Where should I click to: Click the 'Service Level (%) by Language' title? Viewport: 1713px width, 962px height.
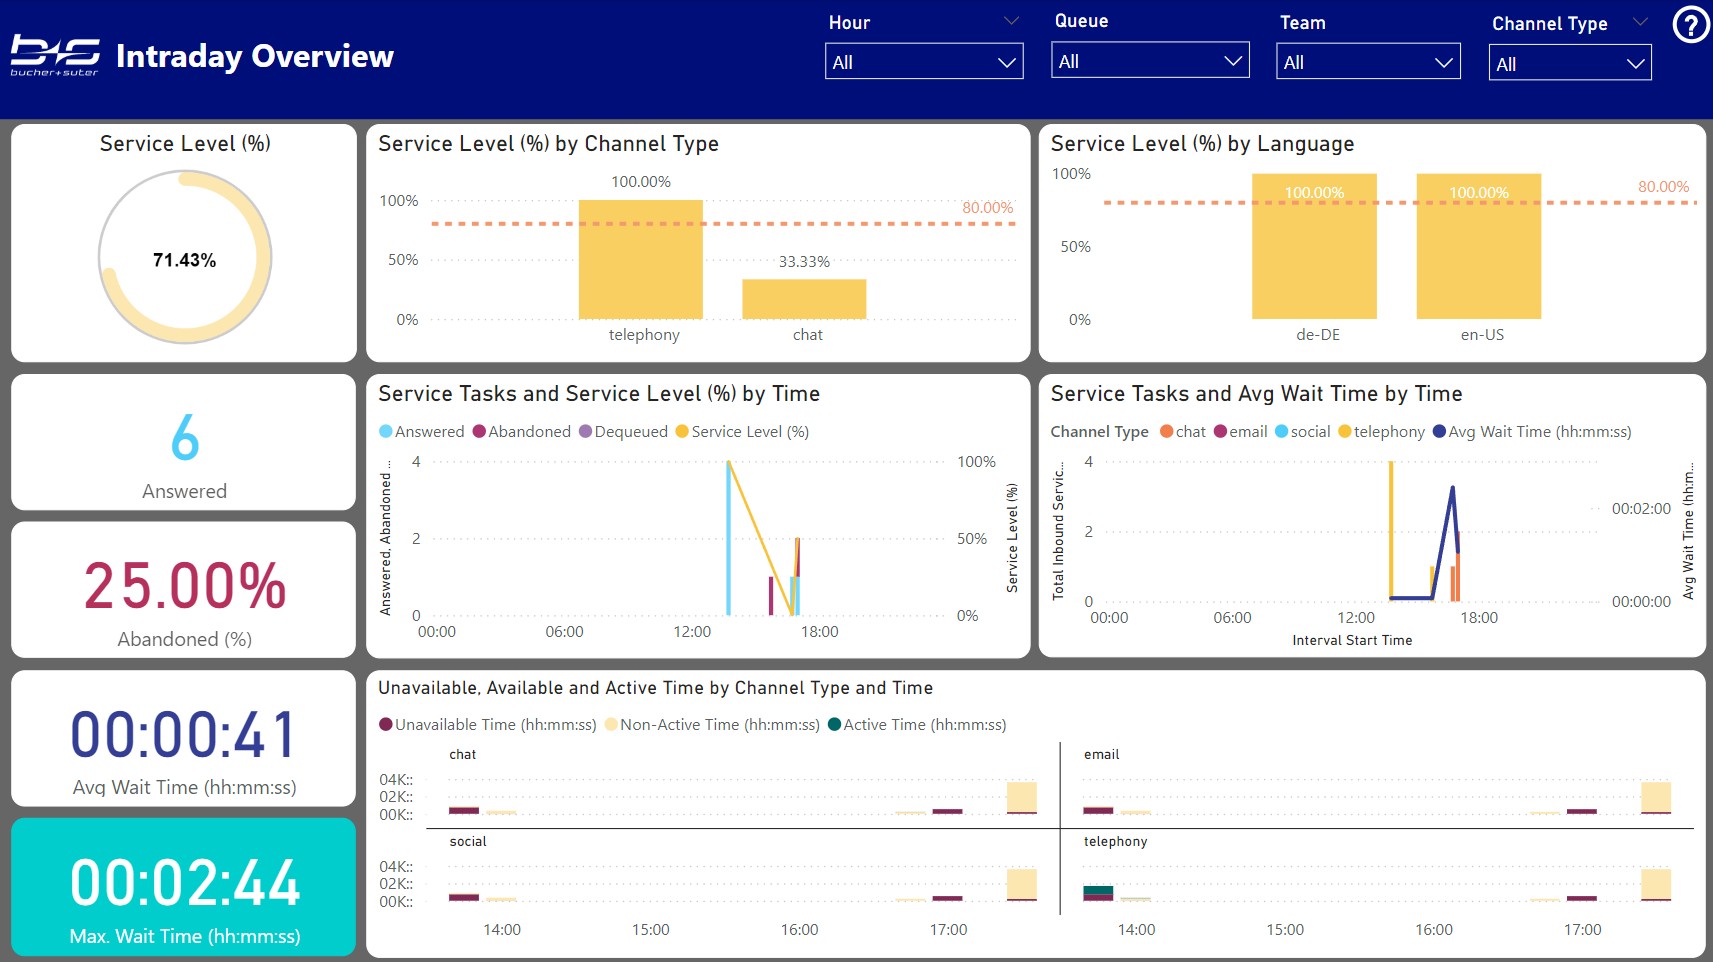point(1202,144)
